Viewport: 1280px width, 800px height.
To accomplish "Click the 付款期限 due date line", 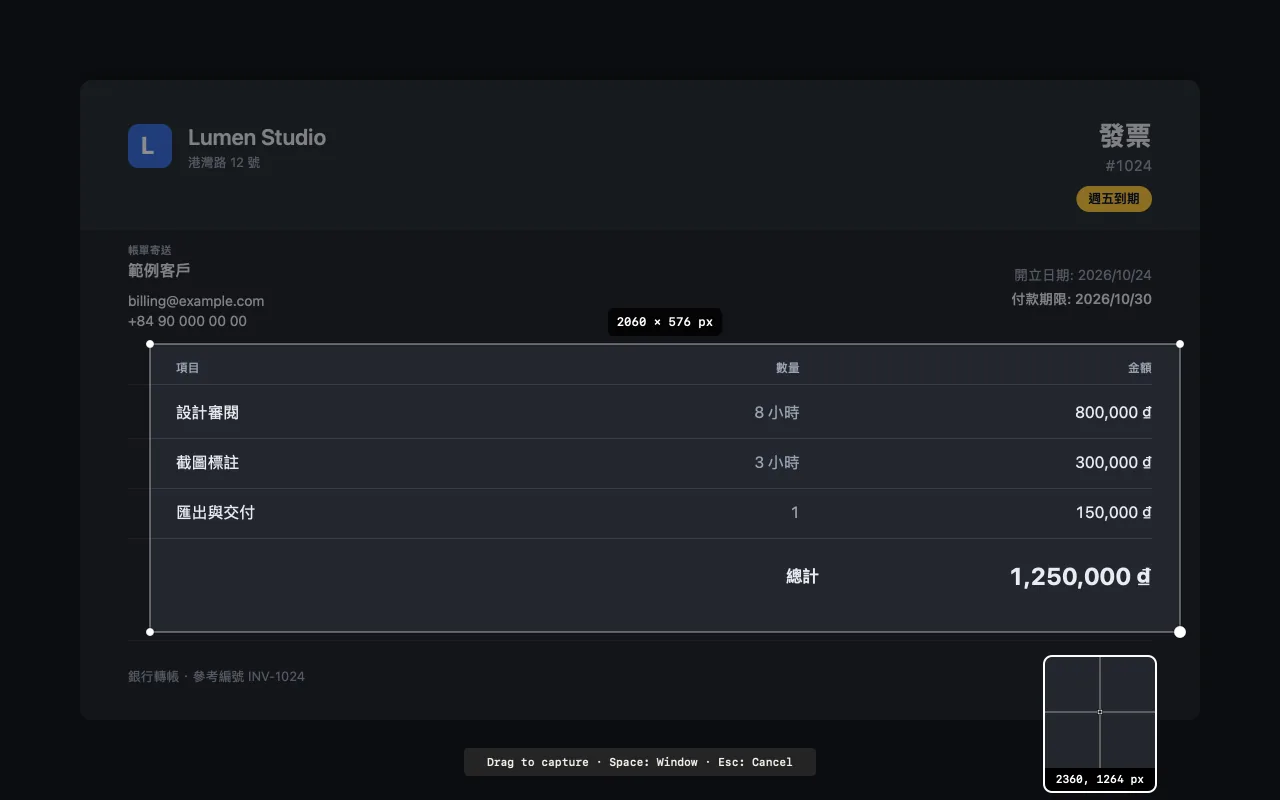I will click(x=1081, y=299).
